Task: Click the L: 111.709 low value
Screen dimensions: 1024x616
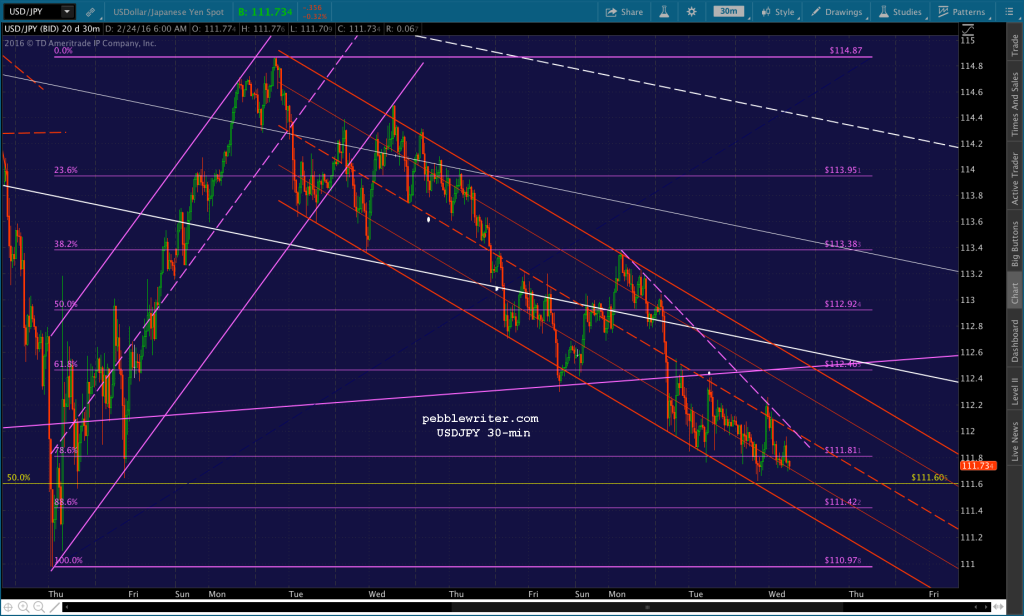Action: pos(310,29)
